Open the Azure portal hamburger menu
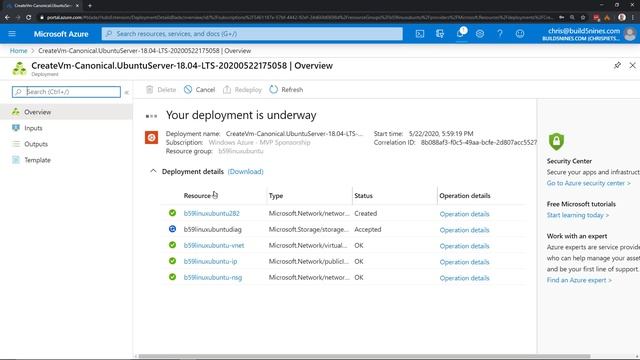 12,34
